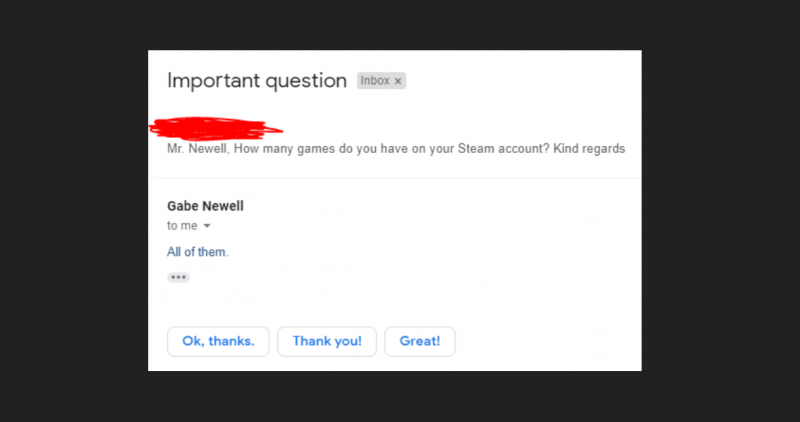This screenshot has width=800, height=422.
Task: Click the Inbox label chip
Action: (x=375, y=81)
